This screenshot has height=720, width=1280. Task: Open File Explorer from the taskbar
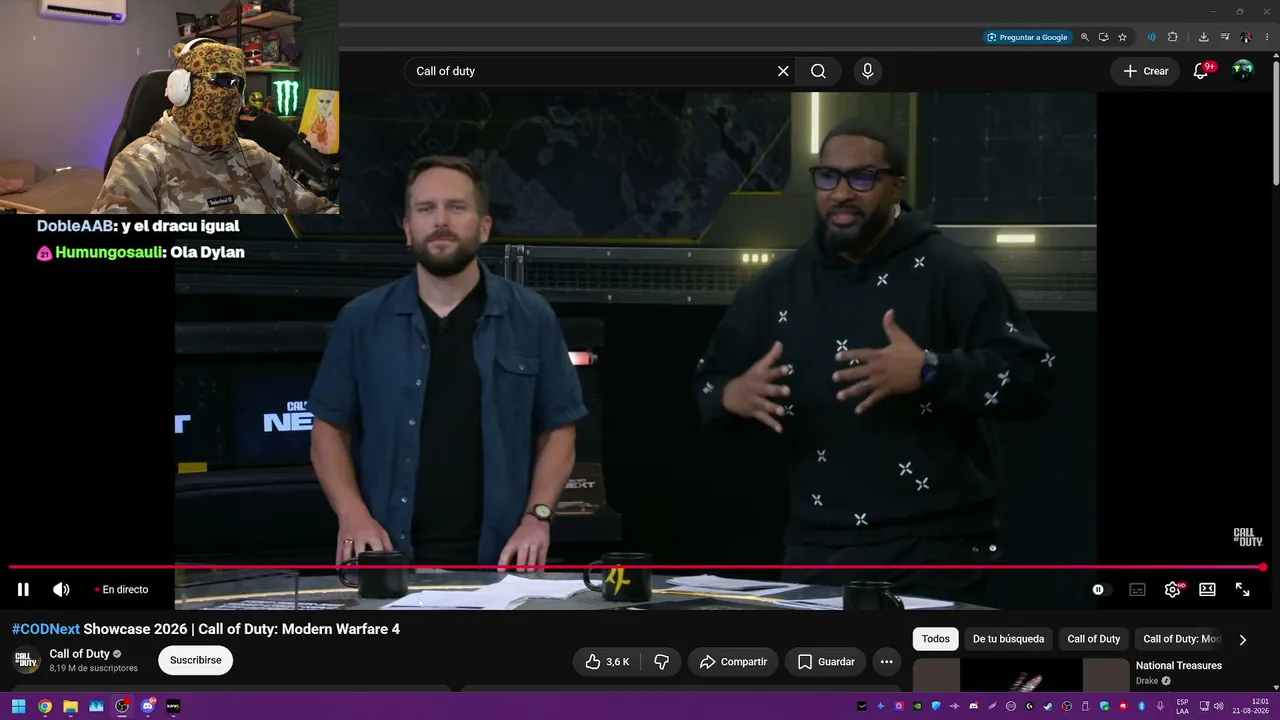click(x=70, y=706)
